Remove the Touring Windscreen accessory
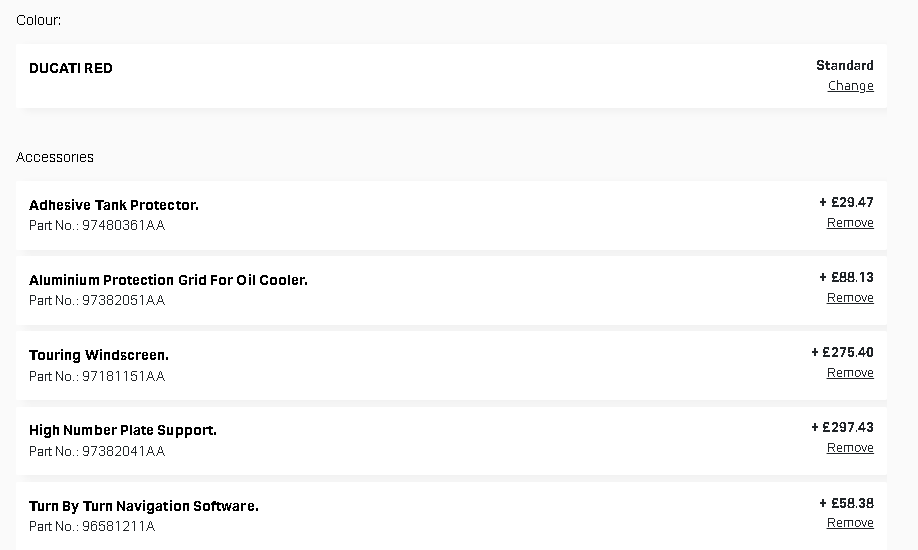This screenshot has width=918, height=550. pyautogui.click(x=850, y=373)
